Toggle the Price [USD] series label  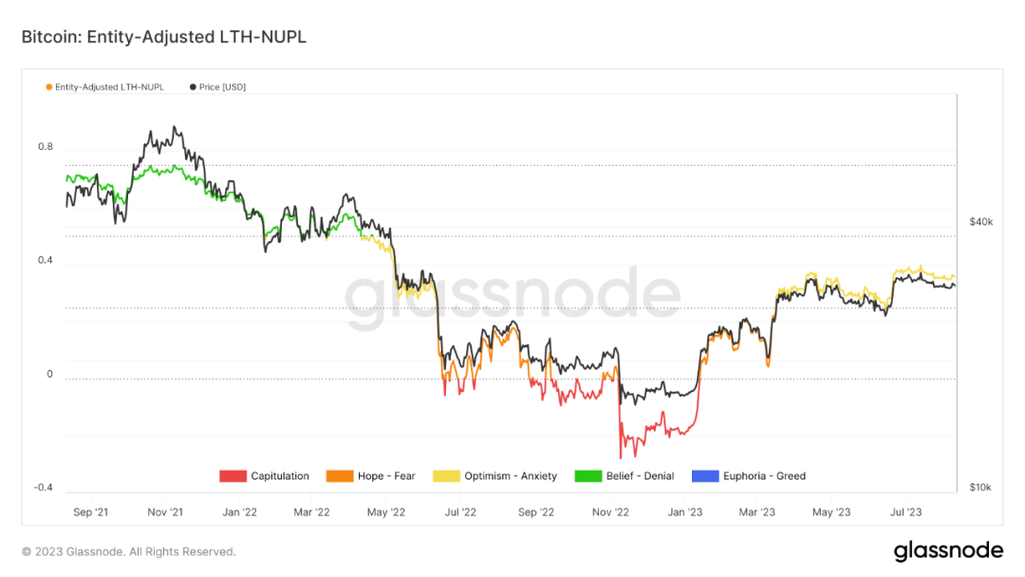tap(222, 88)
